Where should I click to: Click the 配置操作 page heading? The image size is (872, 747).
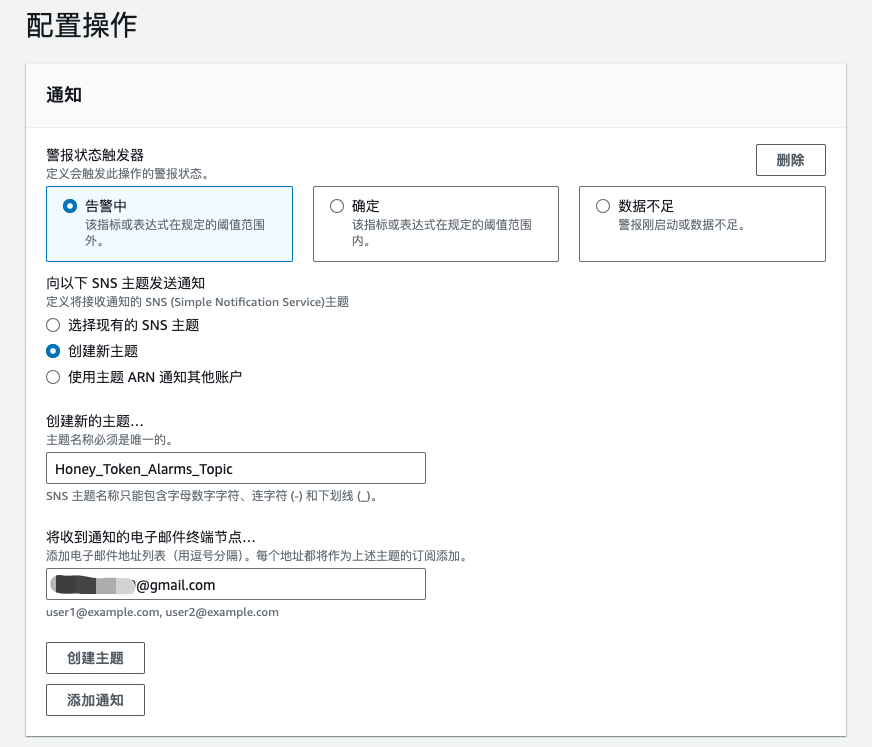(81, 26)
